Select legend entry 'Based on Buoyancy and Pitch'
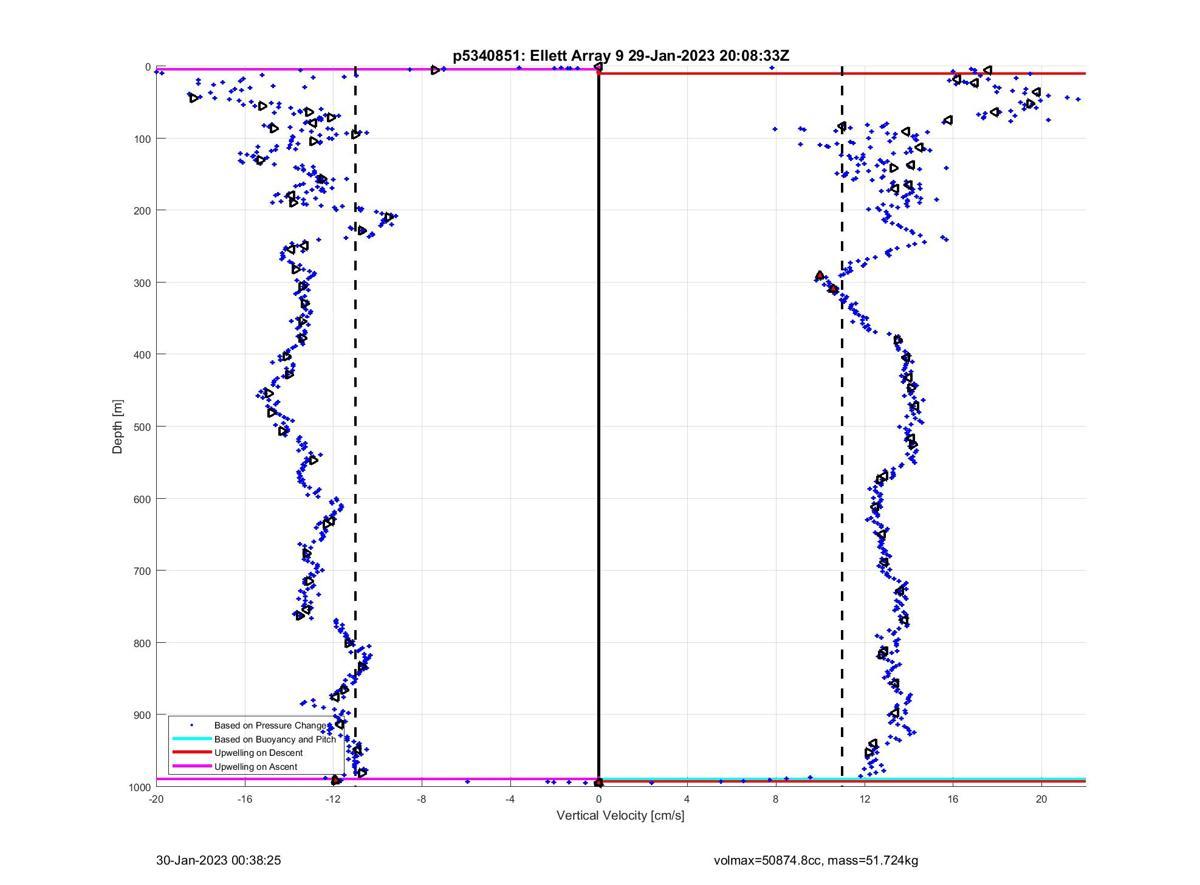This screenshot has height=885, width=1200. coord(275,739)
